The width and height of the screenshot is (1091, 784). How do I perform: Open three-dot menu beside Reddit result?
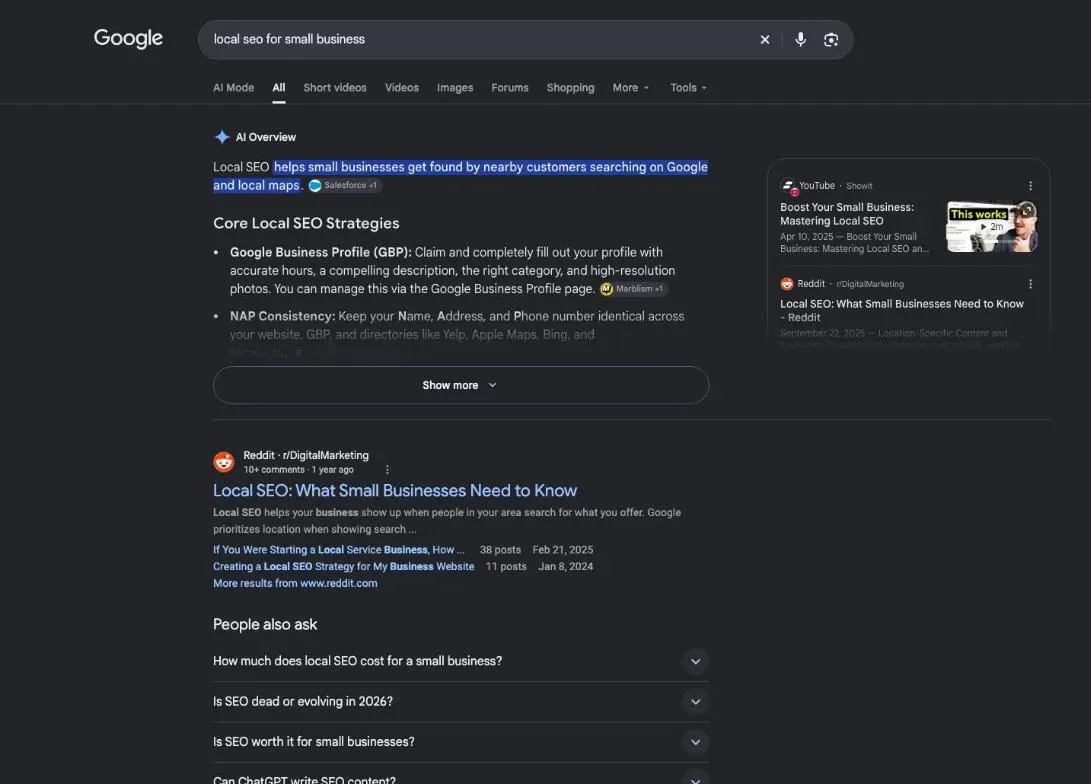pos(387,470)
